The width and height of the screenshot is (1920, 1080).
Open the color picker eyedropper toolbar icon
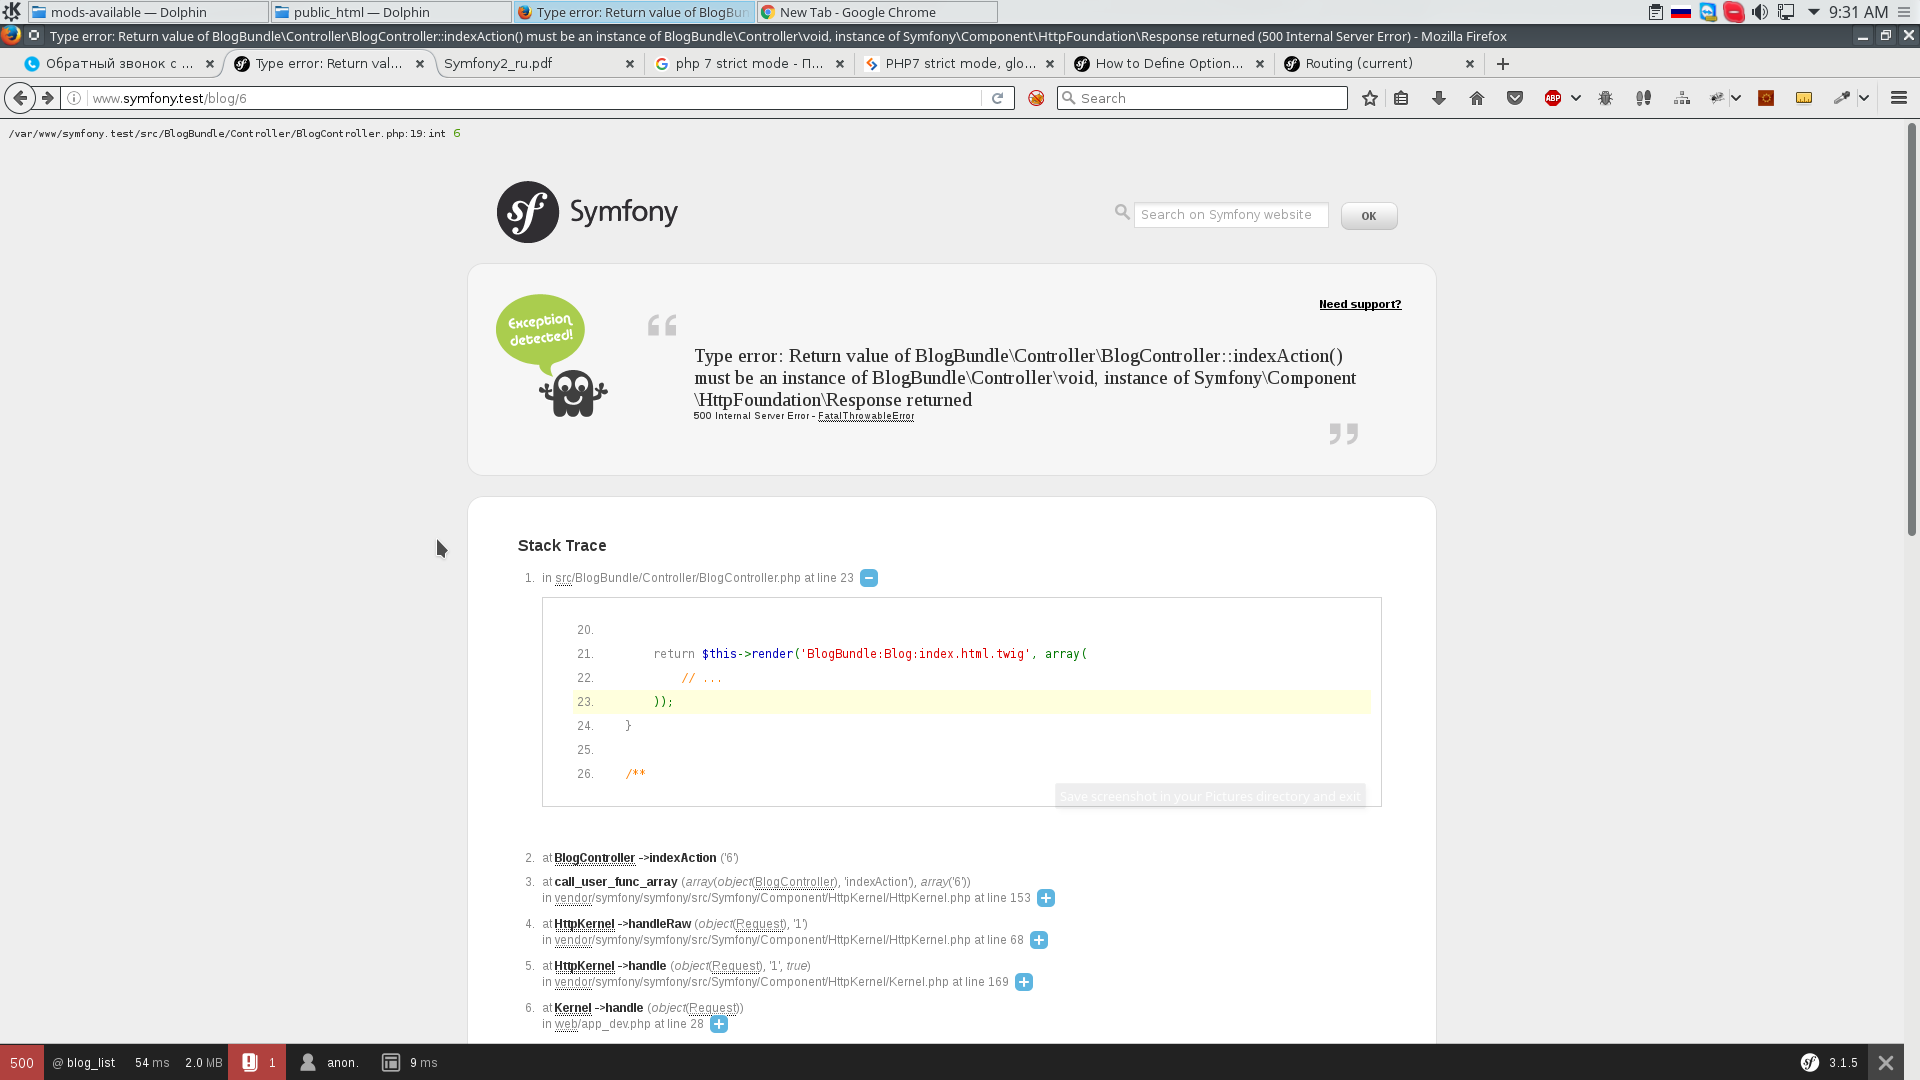pos(1842,98)
